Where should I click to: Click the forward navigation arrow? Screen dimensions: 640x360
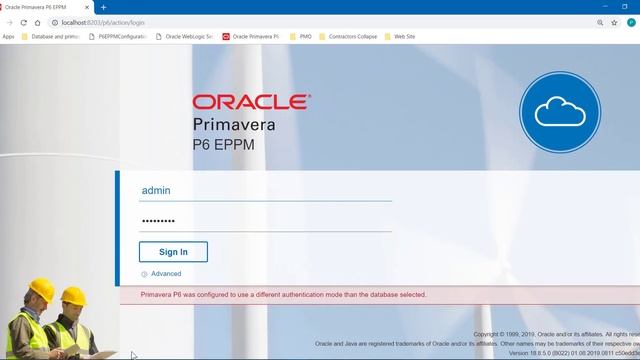10,23
